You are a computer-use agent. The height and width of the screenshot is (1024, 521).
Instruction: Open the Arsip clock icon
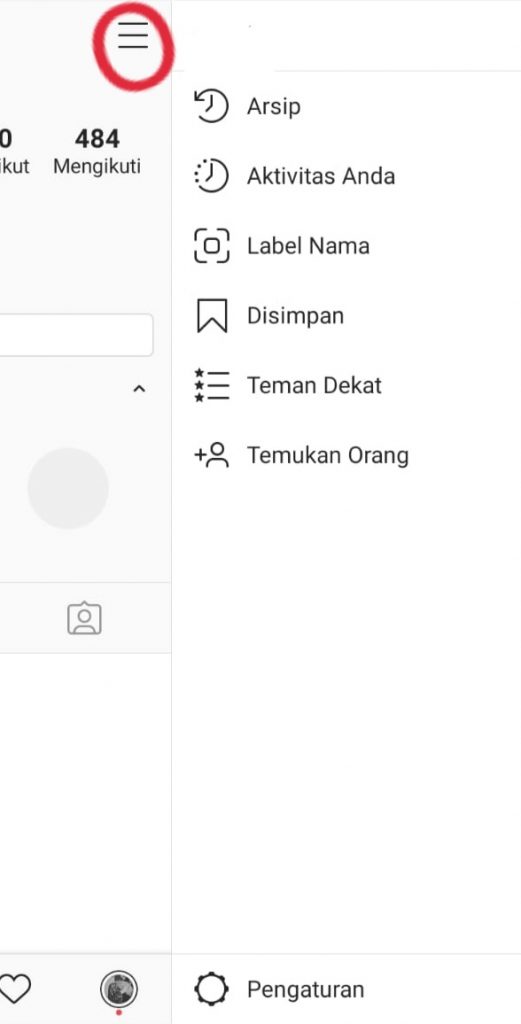pyautogui.click(x=212, y=106)
